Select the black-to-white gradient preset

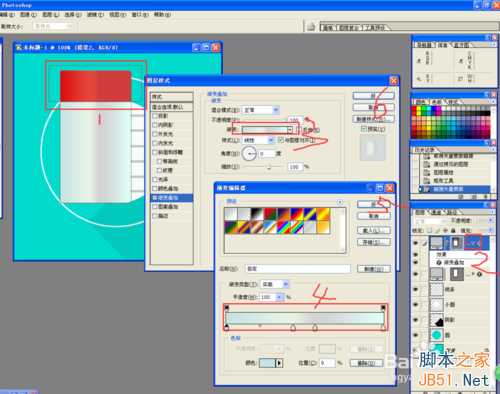[257, 214]
